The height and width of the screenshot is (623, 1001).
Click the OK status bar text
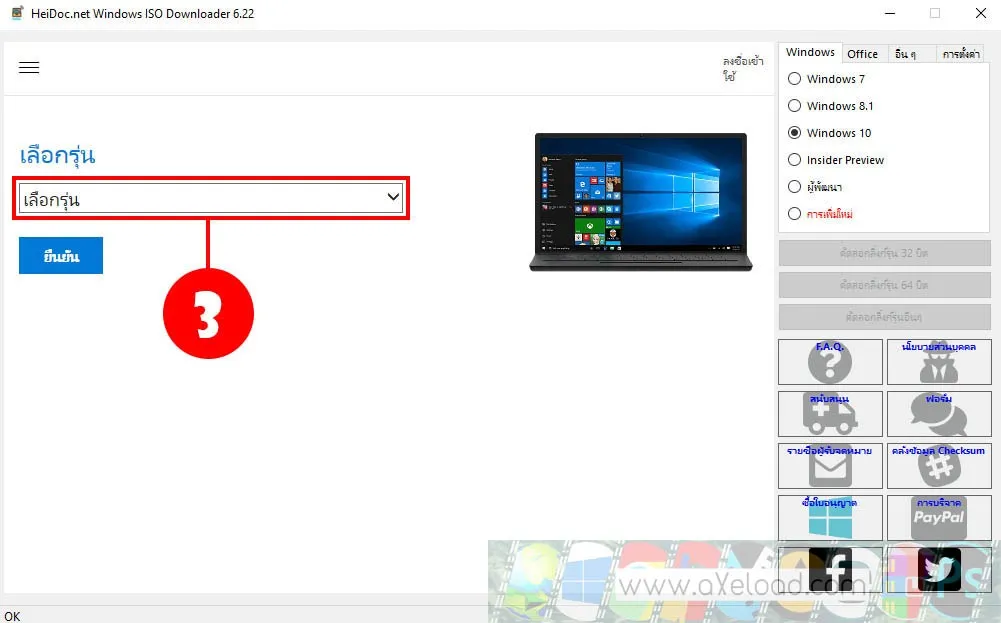click(12, 616)
